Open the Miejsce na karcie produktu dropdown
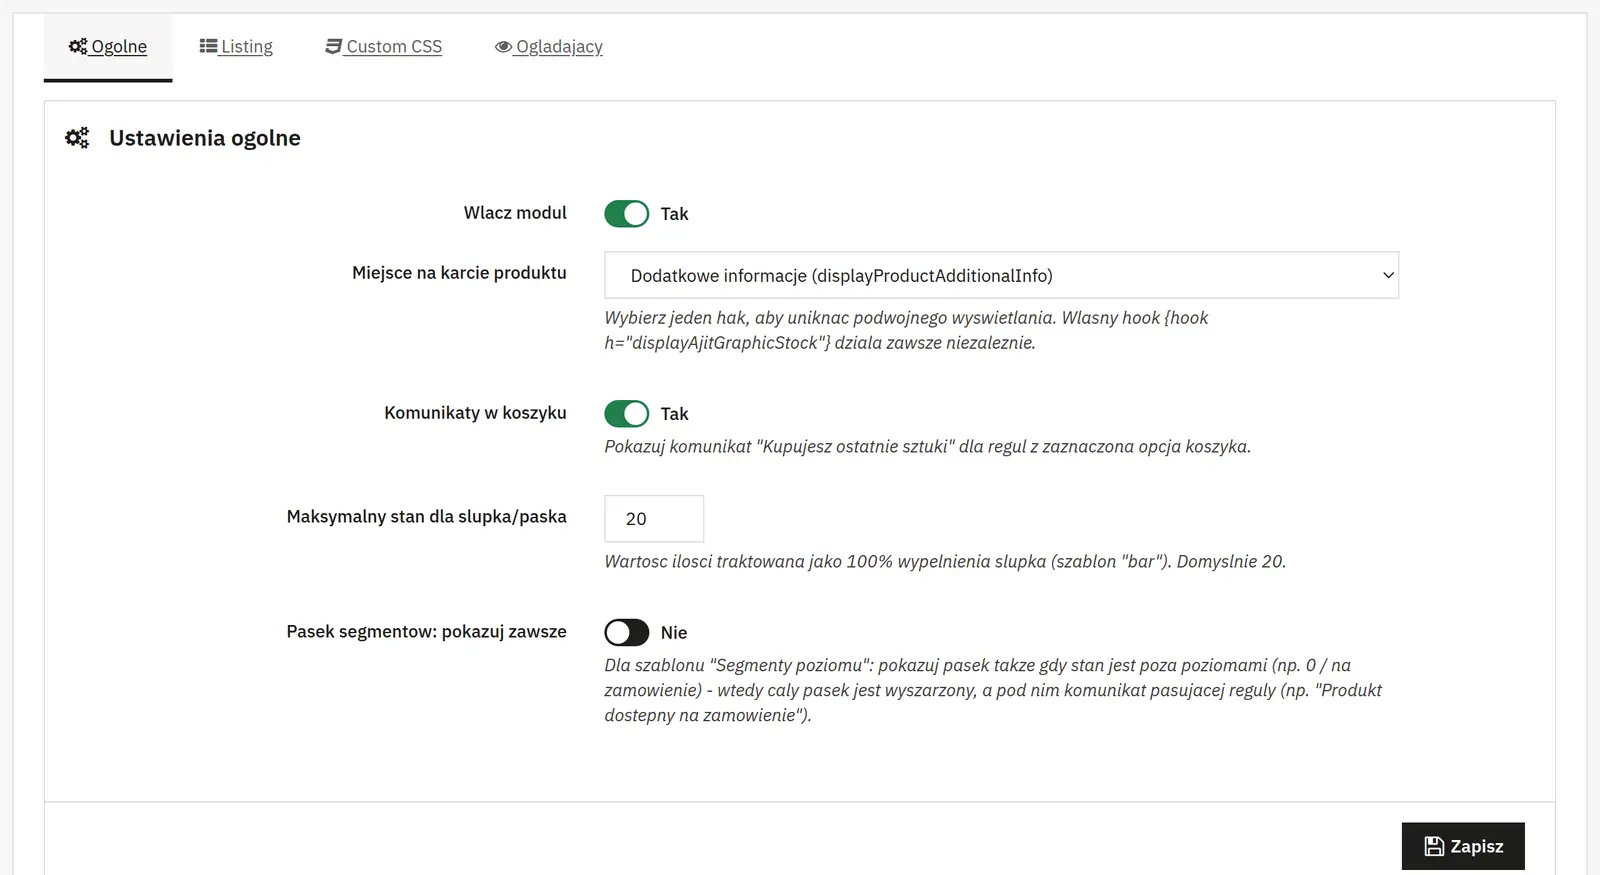This screenshot has width=1600, height=875. tap(1001, 275)
